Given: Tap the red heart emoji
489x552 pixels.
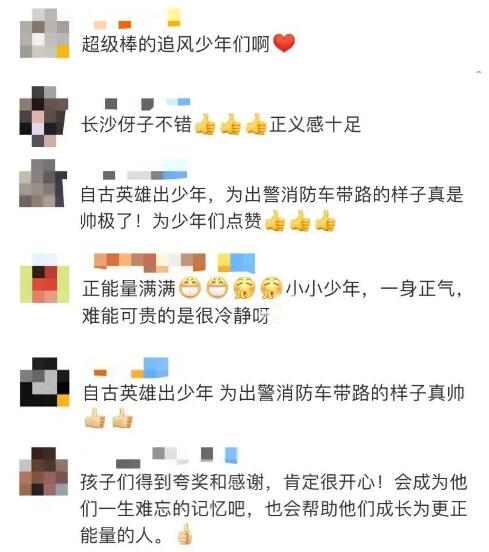Looking at the screenshot, I should pos(284,43).
